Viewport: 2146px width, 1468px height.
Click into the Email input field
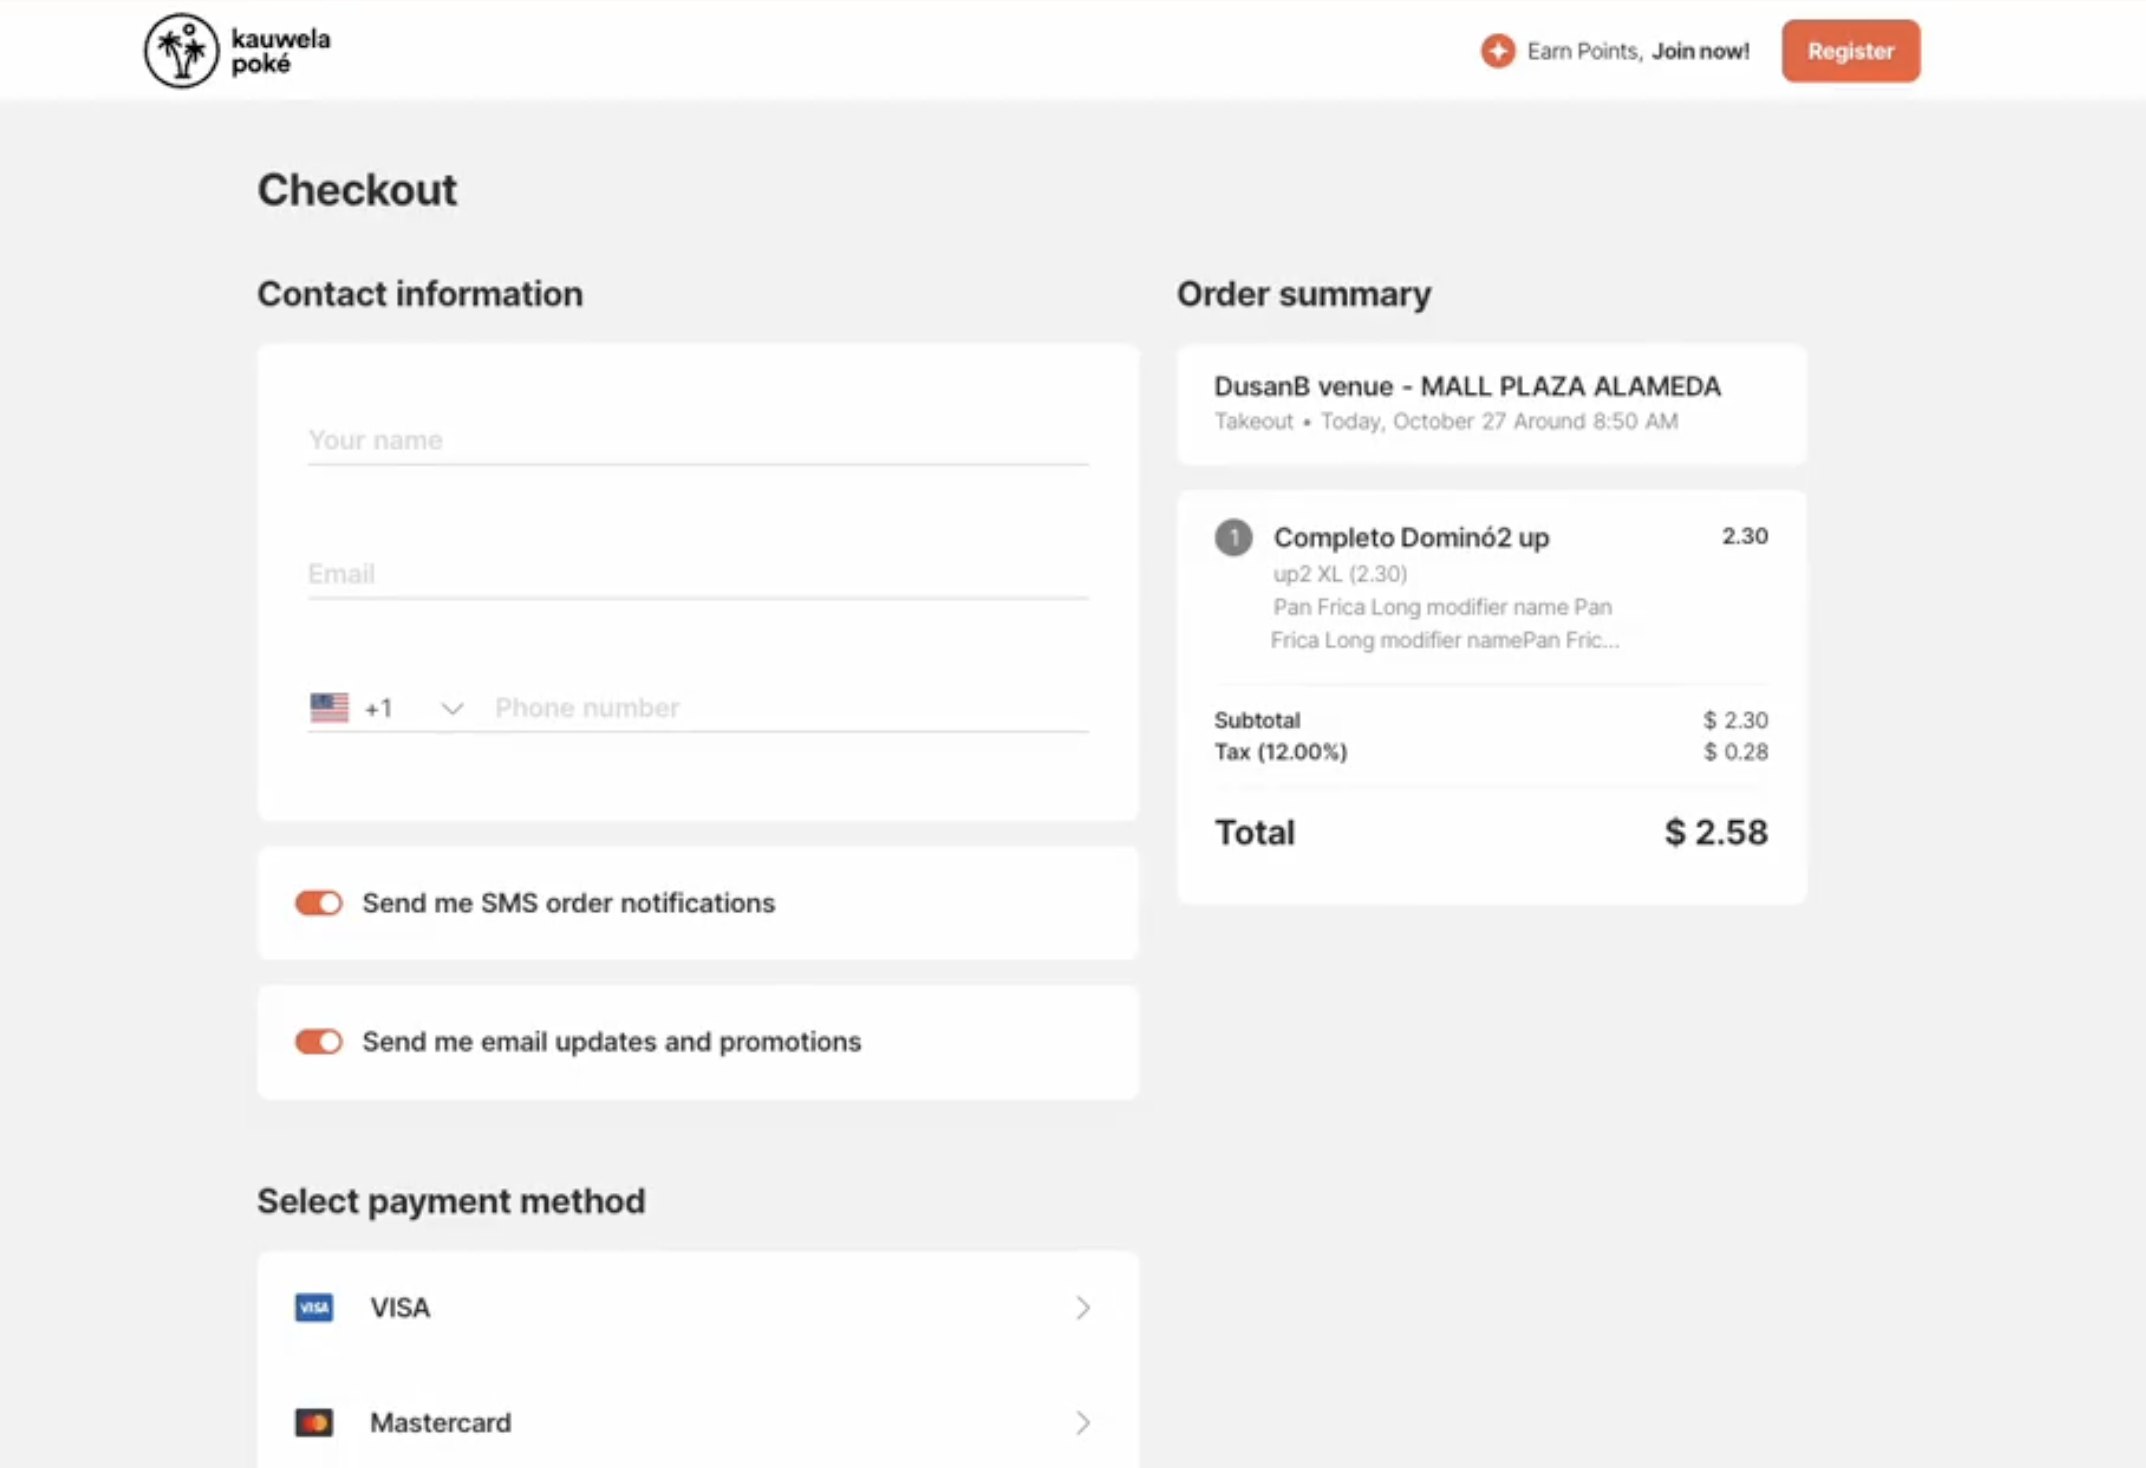click(x=697, y=574)
